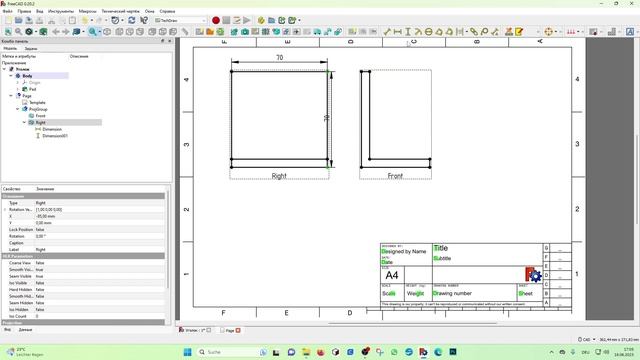
Task: Collapse the Page tree node
Action: [x=11, y=96]
